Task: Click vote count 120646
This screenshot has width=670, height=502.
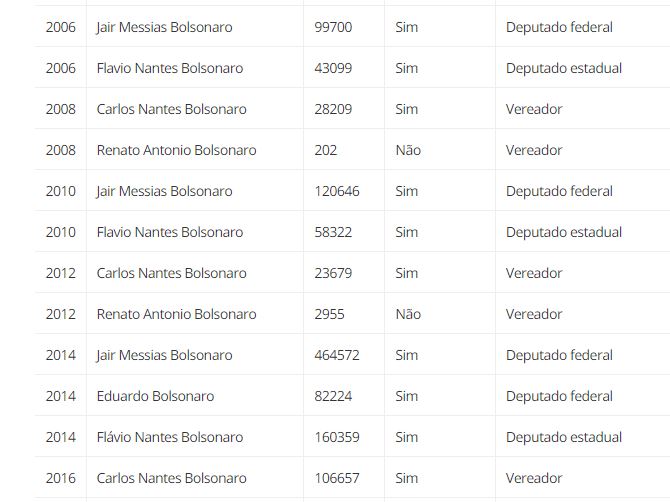Action: (x=337, y=191)
